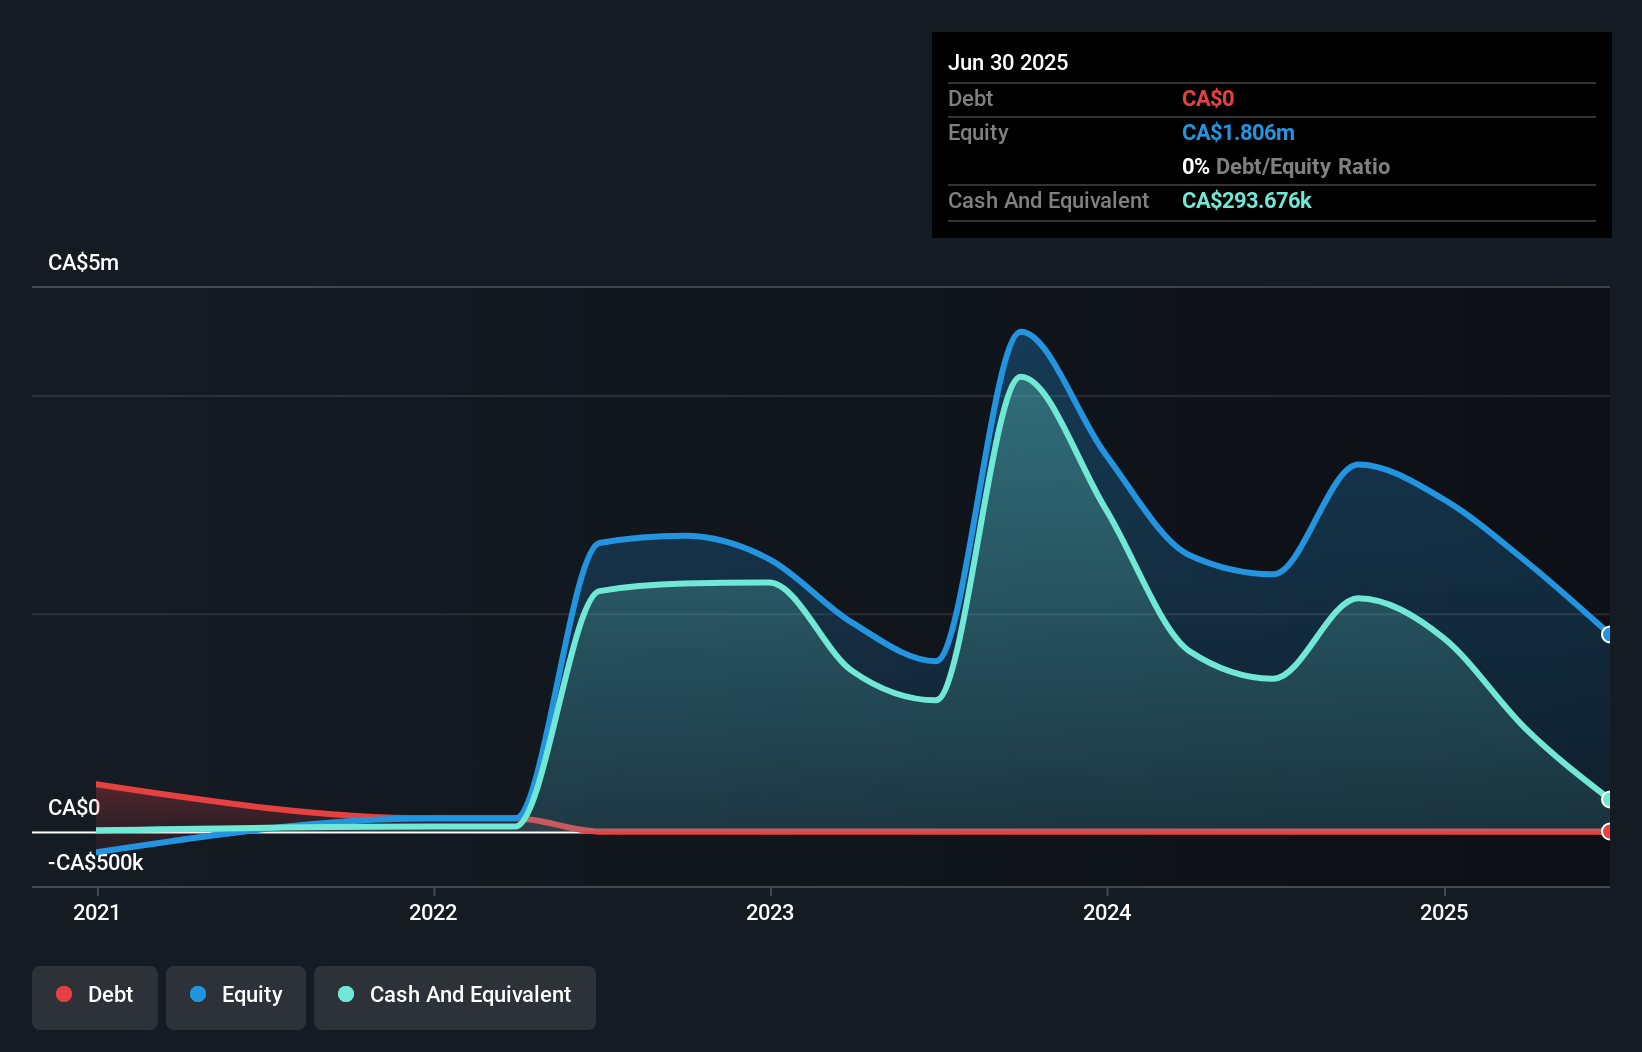This screenshot has height=1052, width=1642.
Task: Click the CA$1.806m equity value
Action: [x=1238, y=132]
